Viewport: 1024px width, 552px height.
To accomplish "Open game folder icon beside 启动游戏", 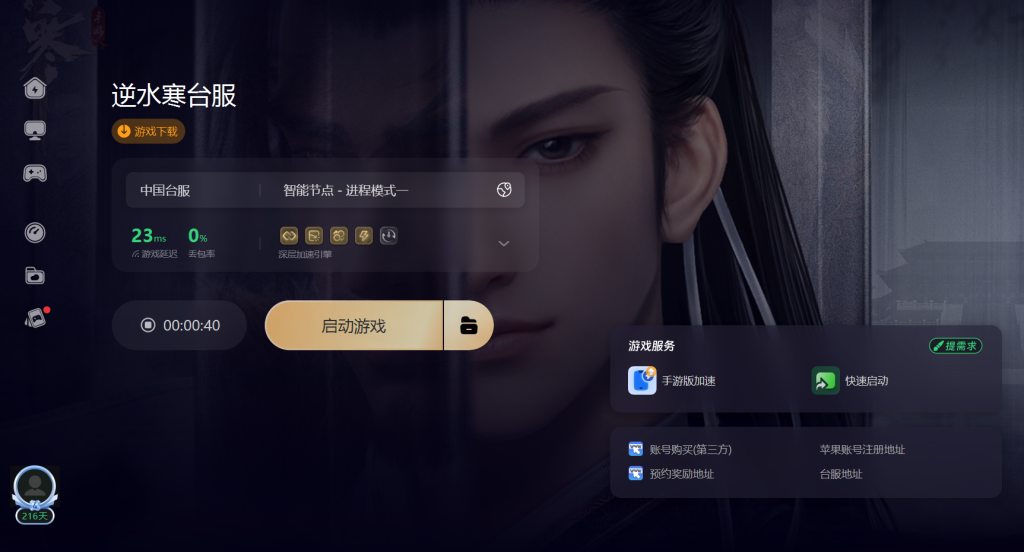I will [468, 325].
